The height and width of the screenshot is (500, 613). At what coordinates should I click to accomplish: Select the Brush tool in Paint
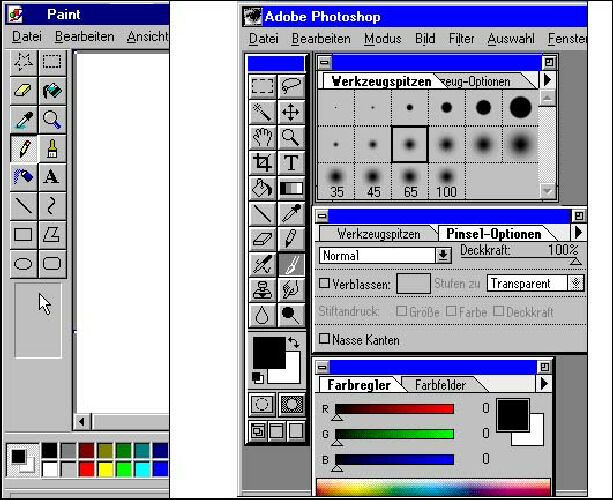tap(52, 149)
